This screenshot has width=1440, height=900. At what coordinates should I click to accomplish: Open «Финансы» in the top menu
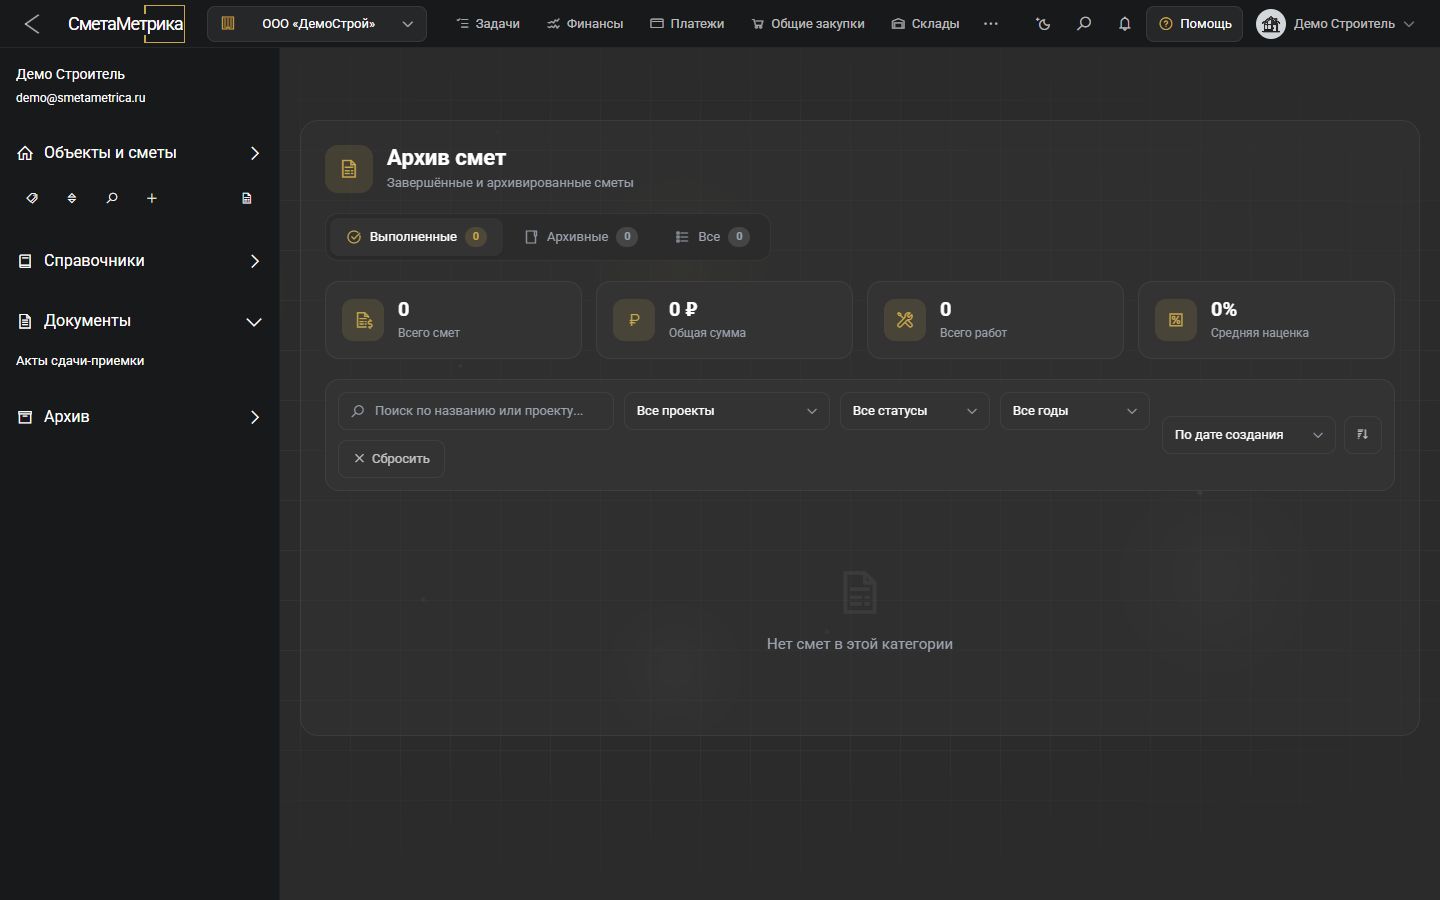(x=585, y=24)
